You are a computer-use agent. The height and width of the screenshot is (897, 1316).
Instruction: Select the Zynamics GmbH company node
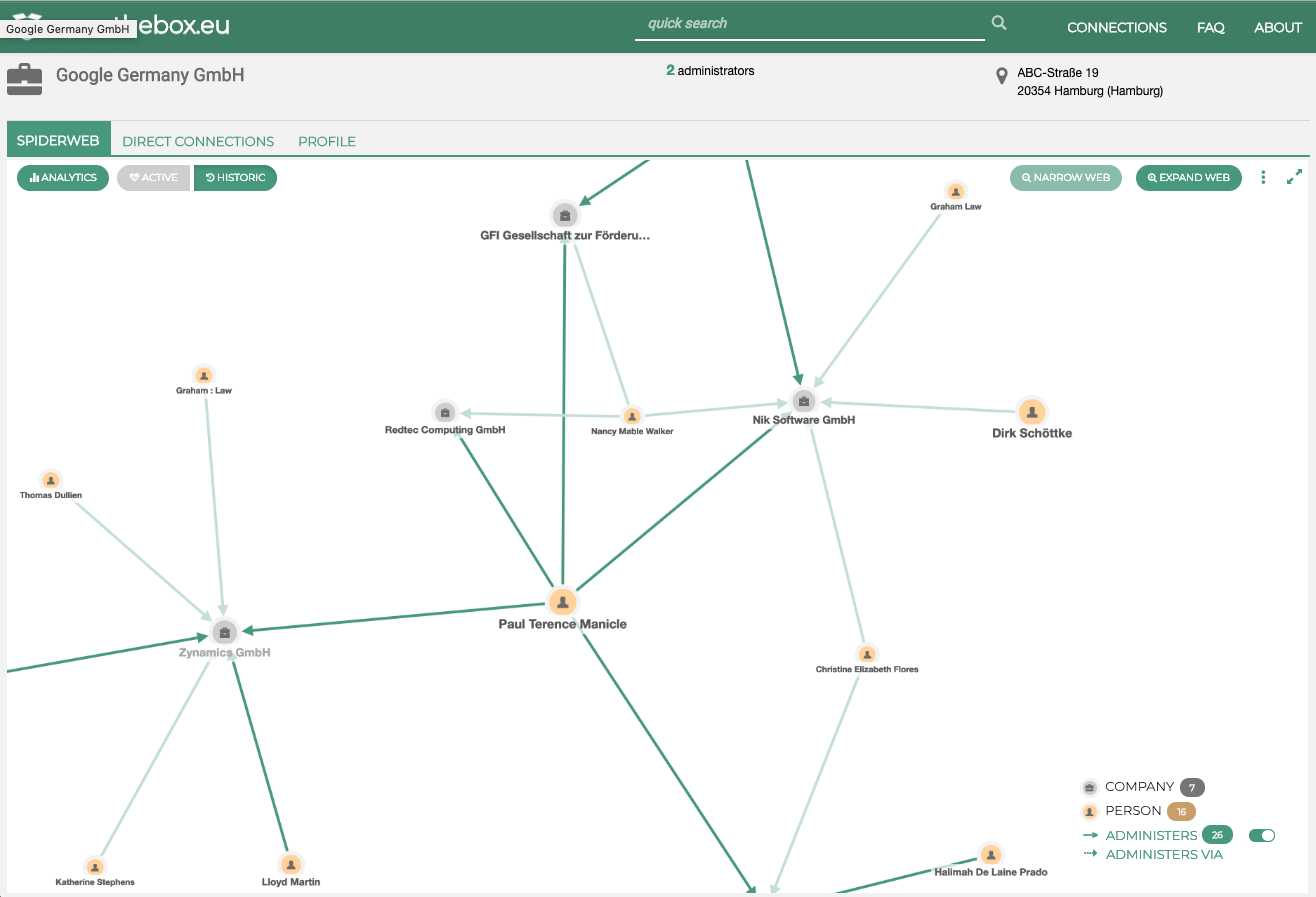click(x=225, y=633)
